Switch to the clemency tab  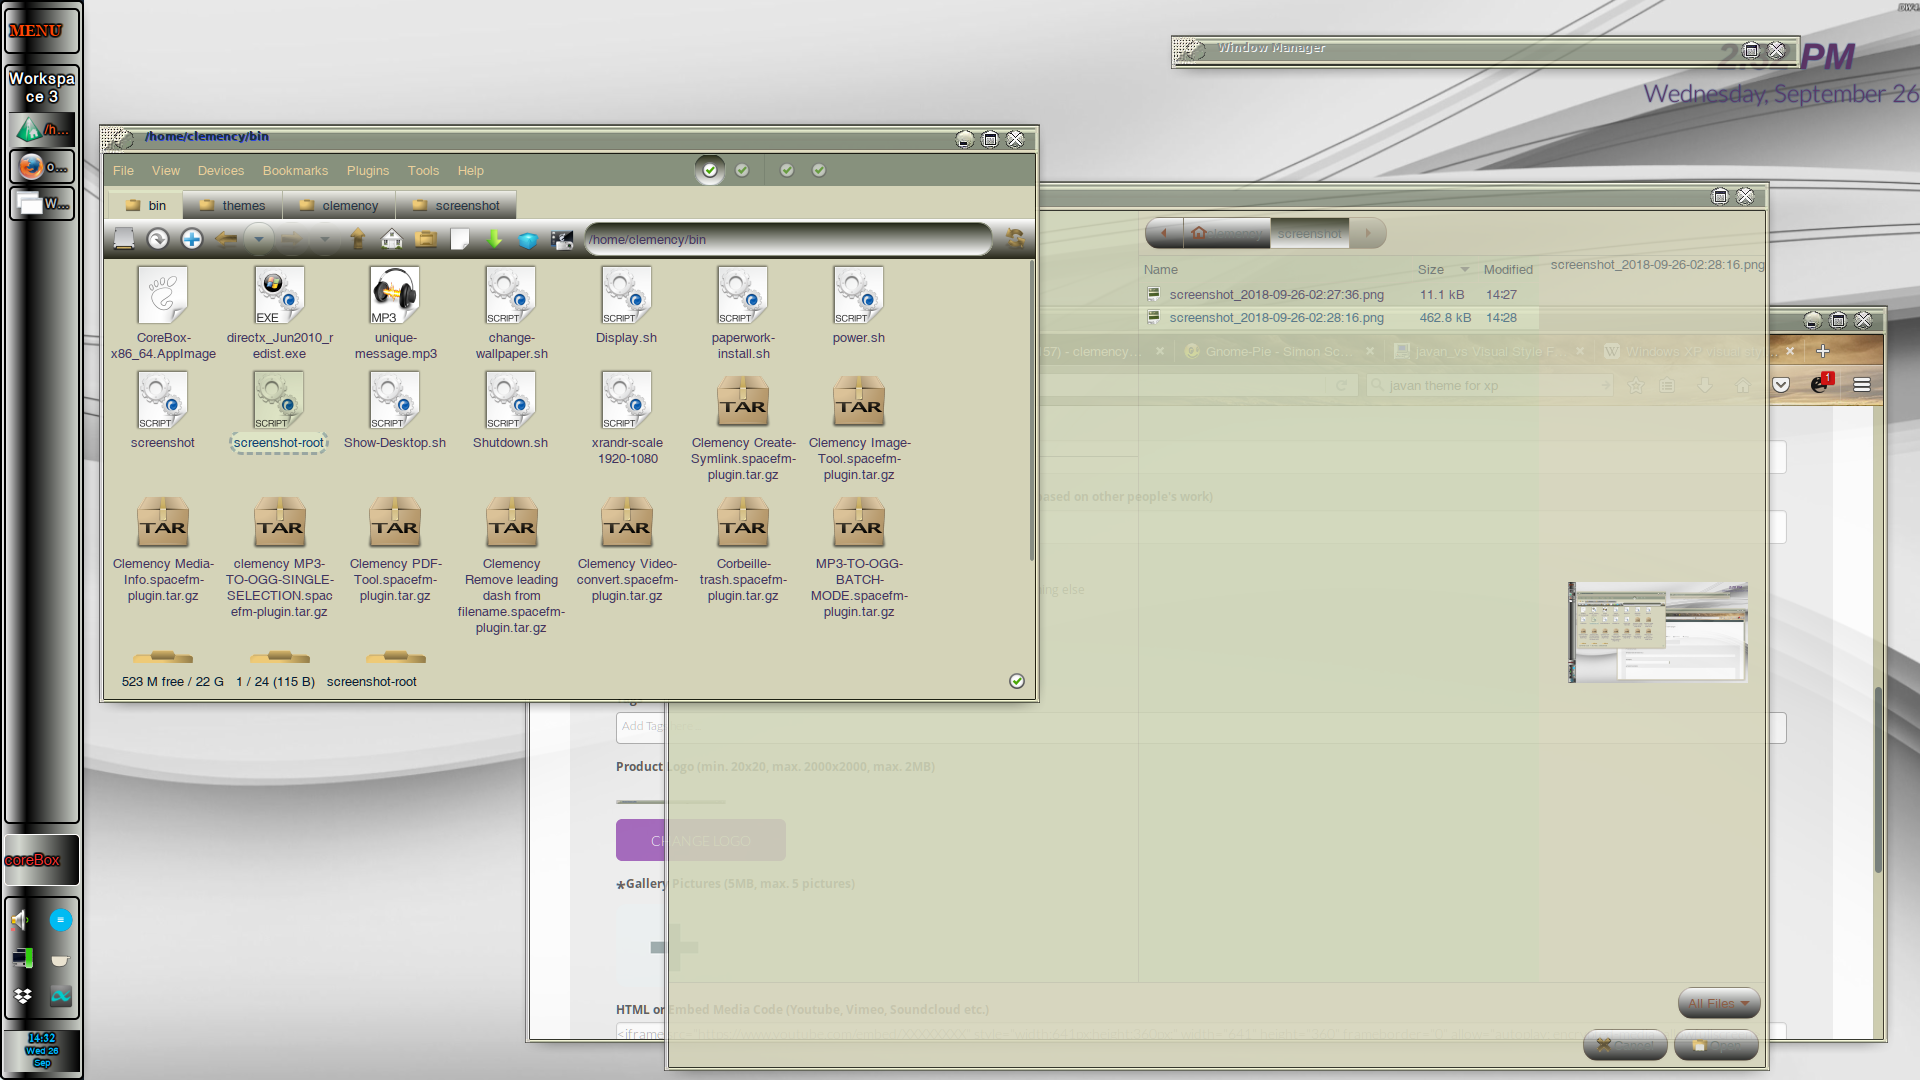(x=339, y=206)
